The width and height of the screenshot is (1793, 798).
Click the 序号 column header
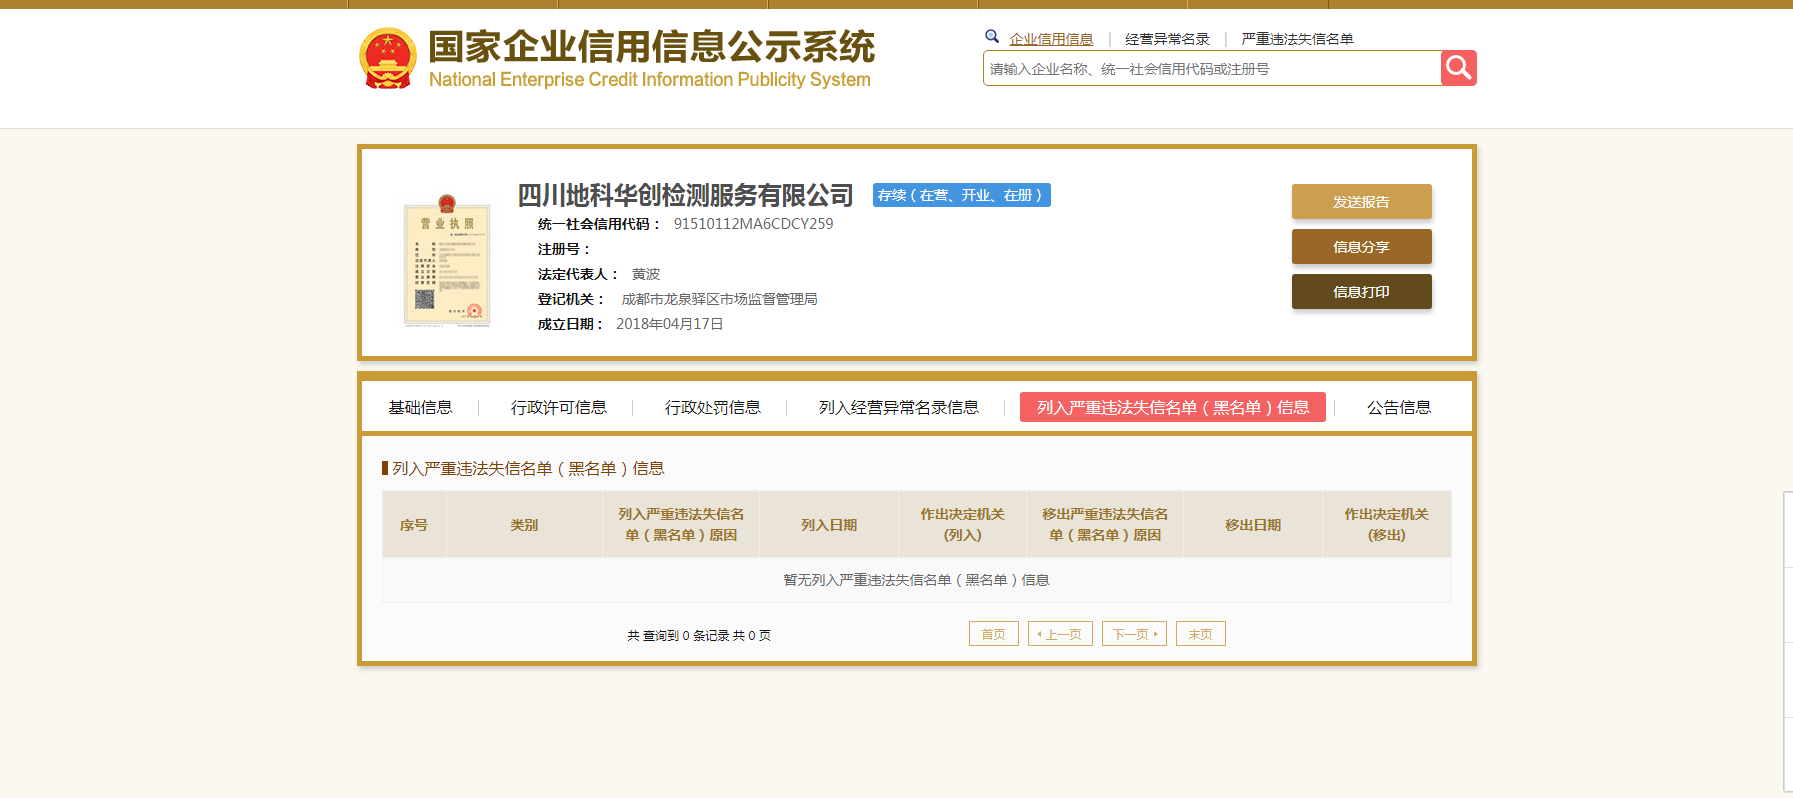point(414,525)
